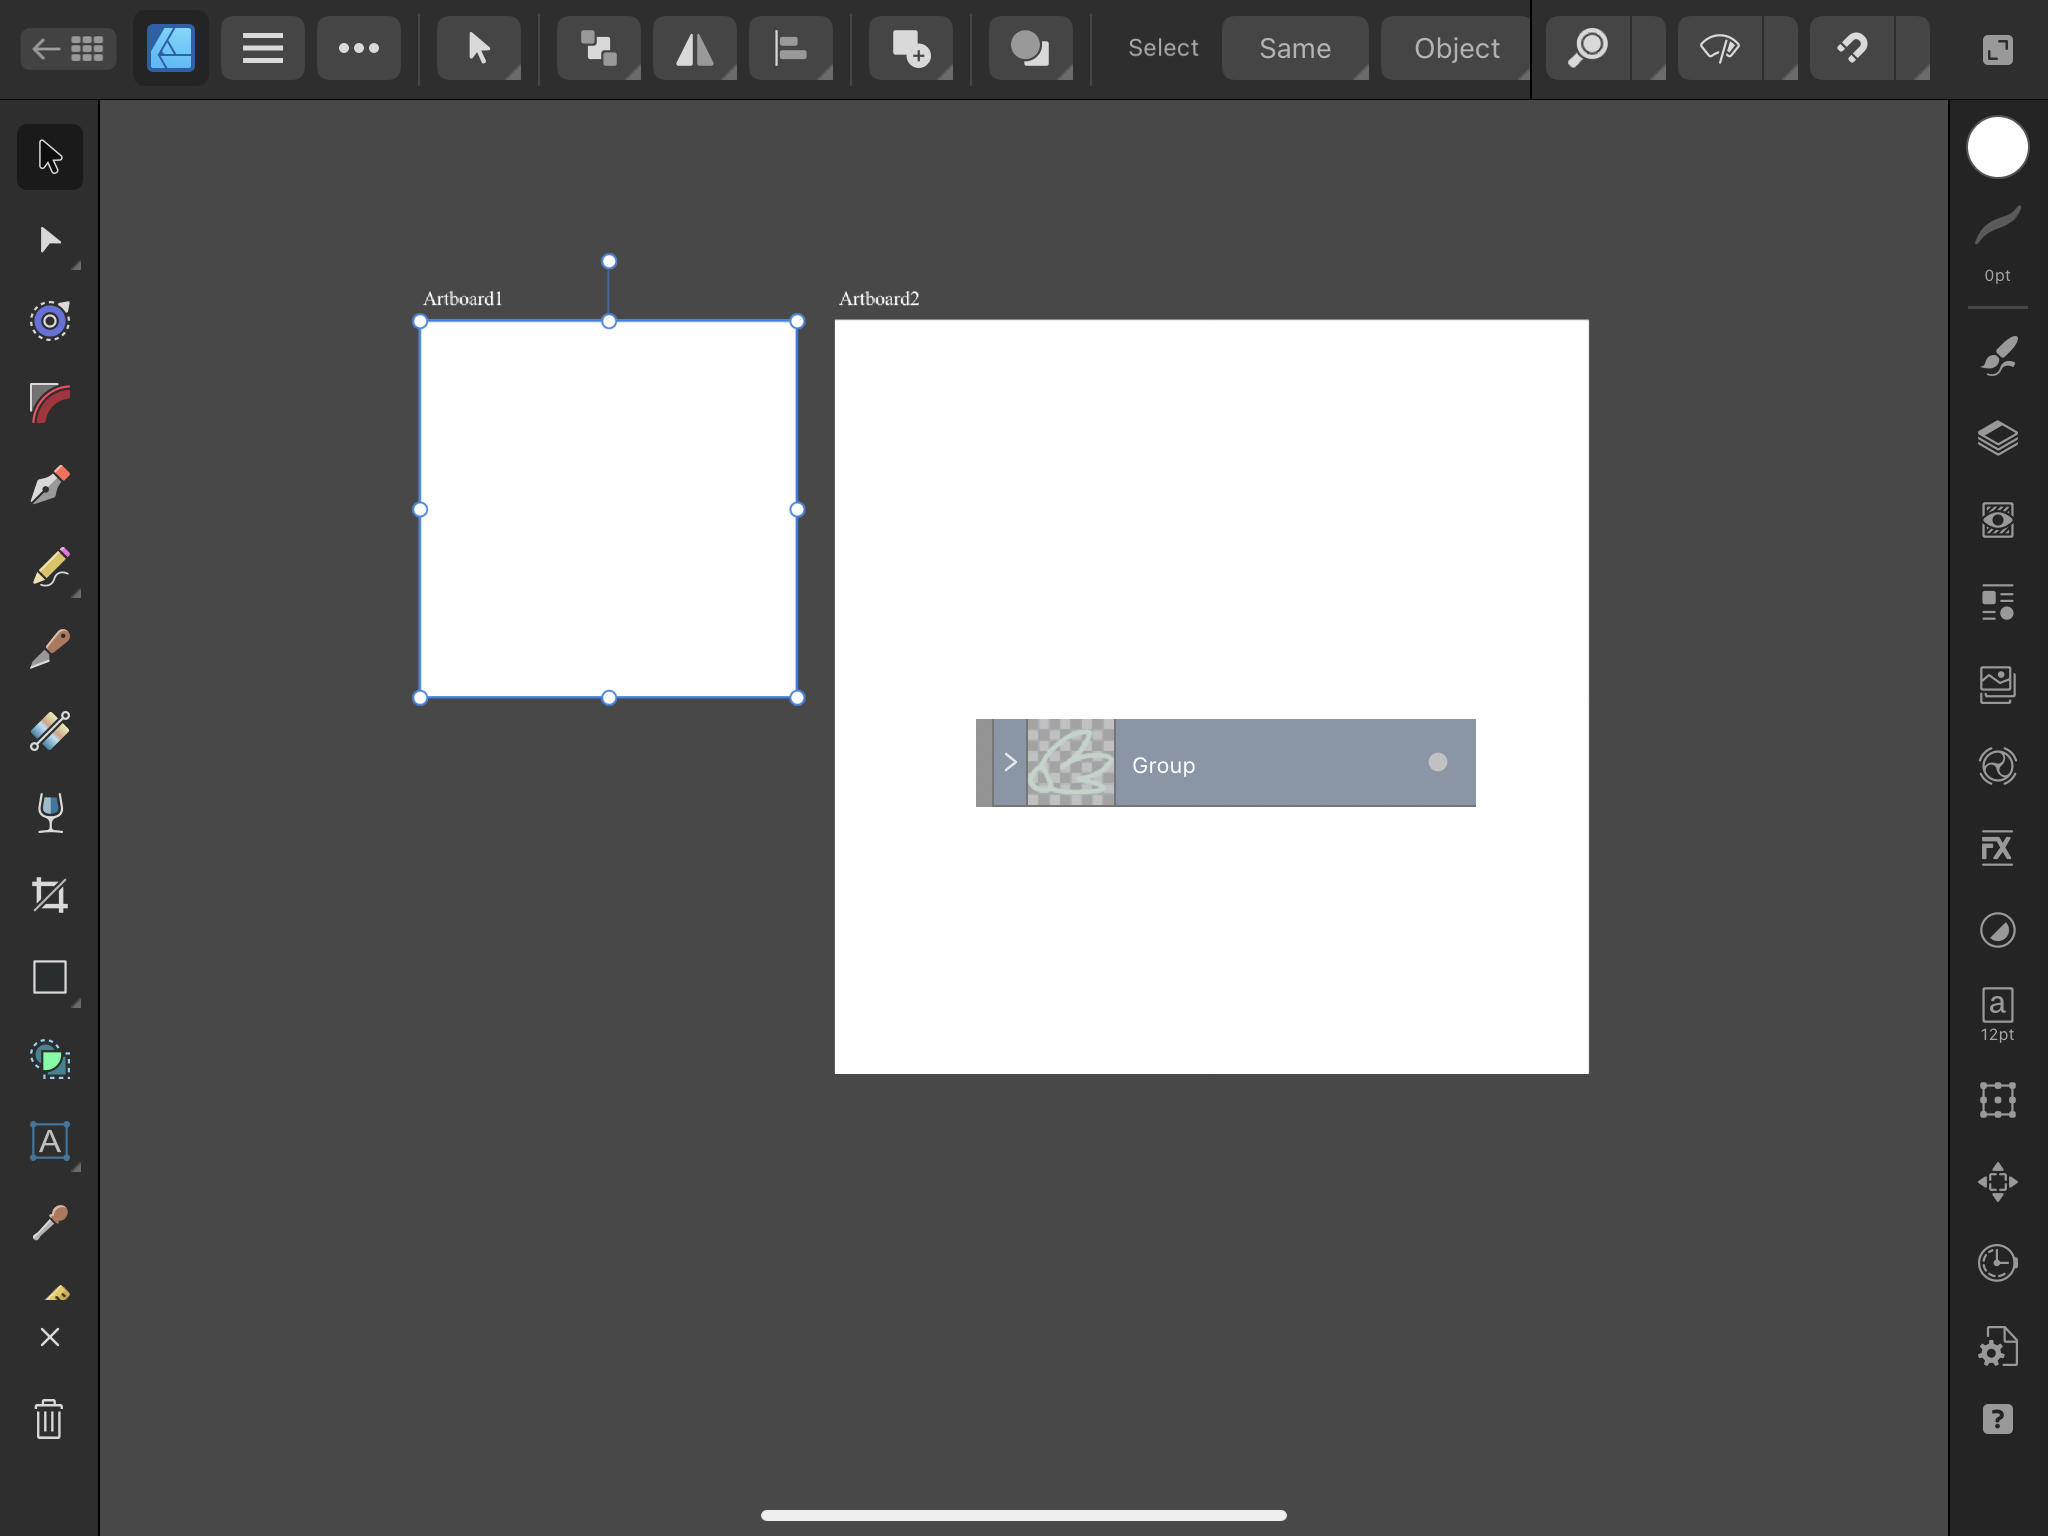This screenshot has width=2048, height=1536.
Task: Open the Appearance studio
Action: (x=1997, y=520)
